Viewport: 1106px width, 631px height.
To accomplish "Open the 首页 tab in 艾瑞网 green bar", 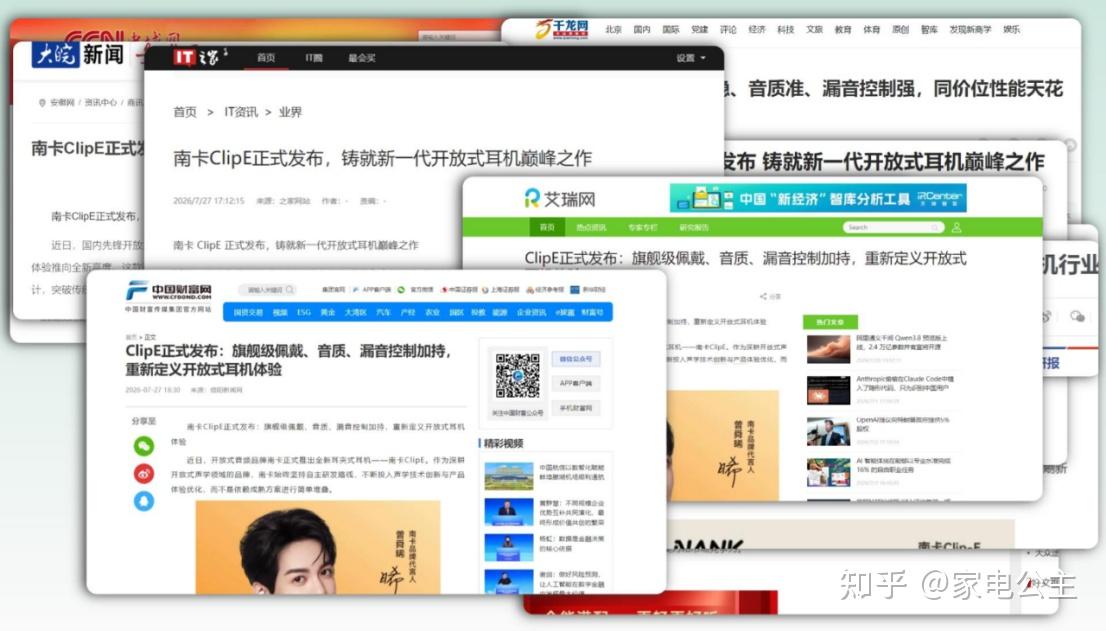I will coord(547,228).
